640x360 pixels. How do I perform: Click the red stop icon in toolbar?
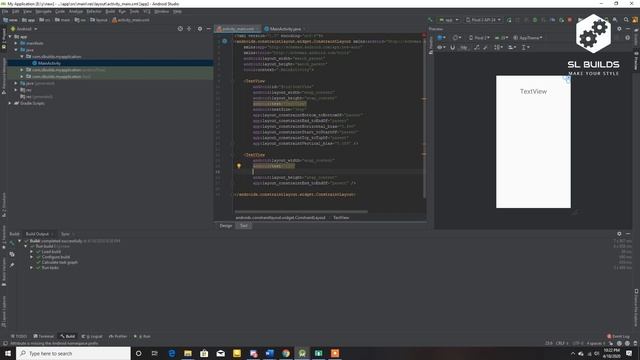click(x=570, y=20)
